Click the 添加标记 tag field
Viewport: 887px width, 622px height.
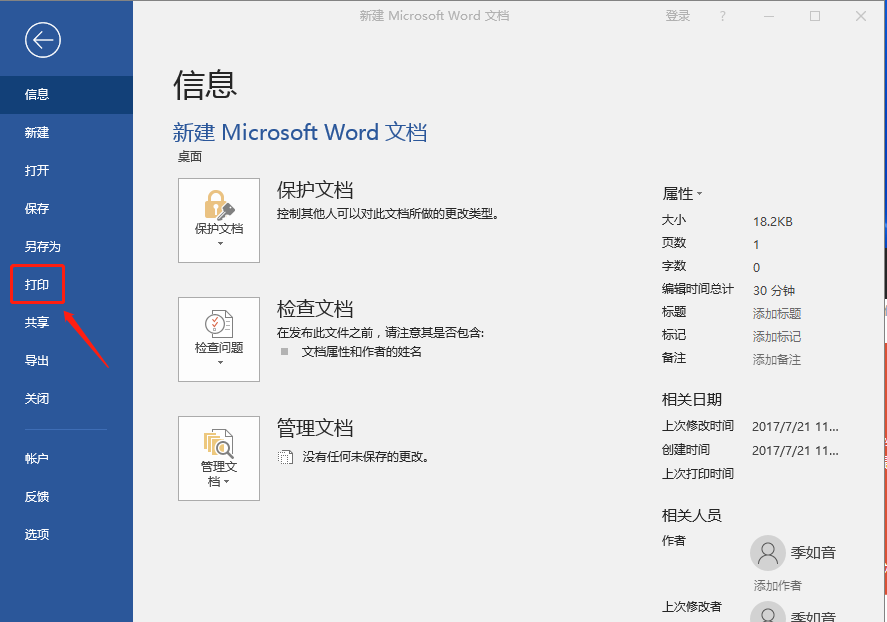[777, 336]
